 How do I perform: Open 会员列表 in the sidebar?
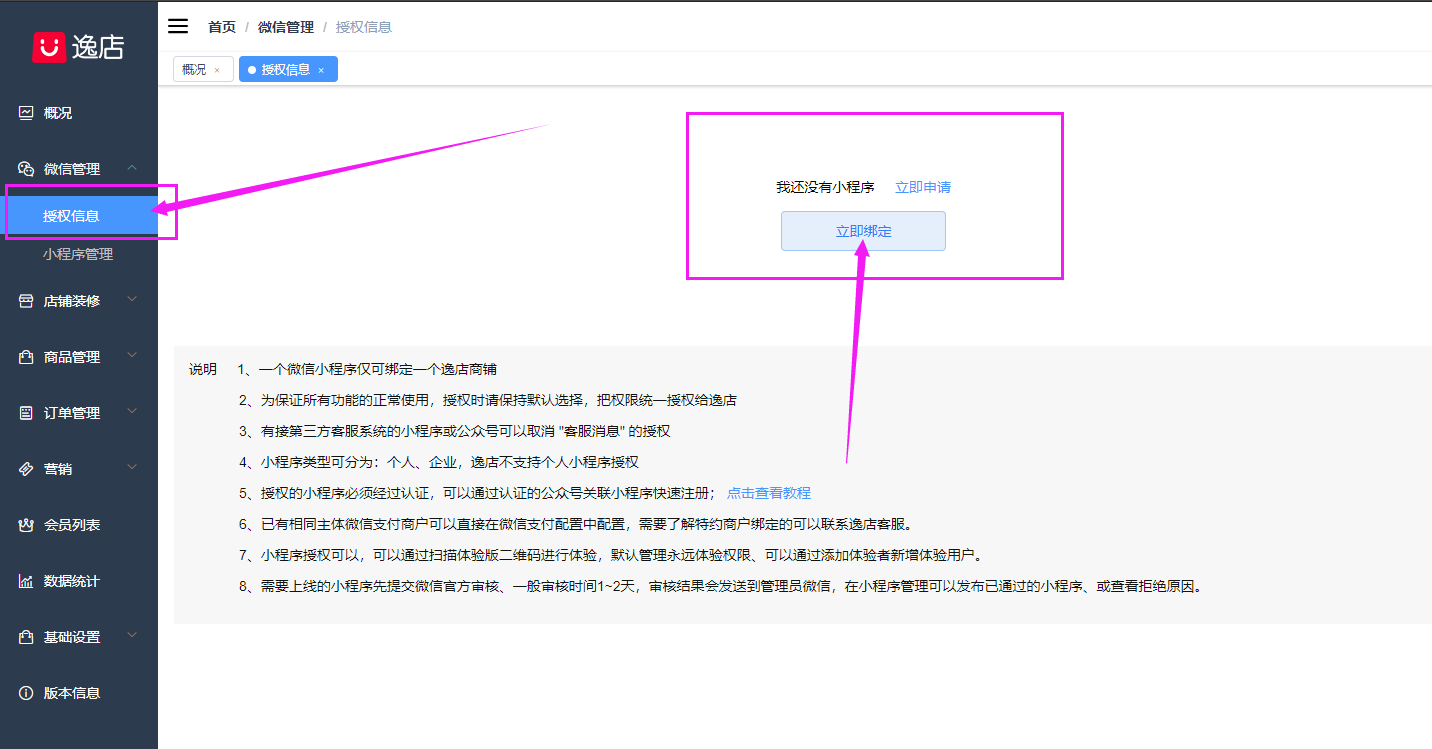click(x=79, y=525)
